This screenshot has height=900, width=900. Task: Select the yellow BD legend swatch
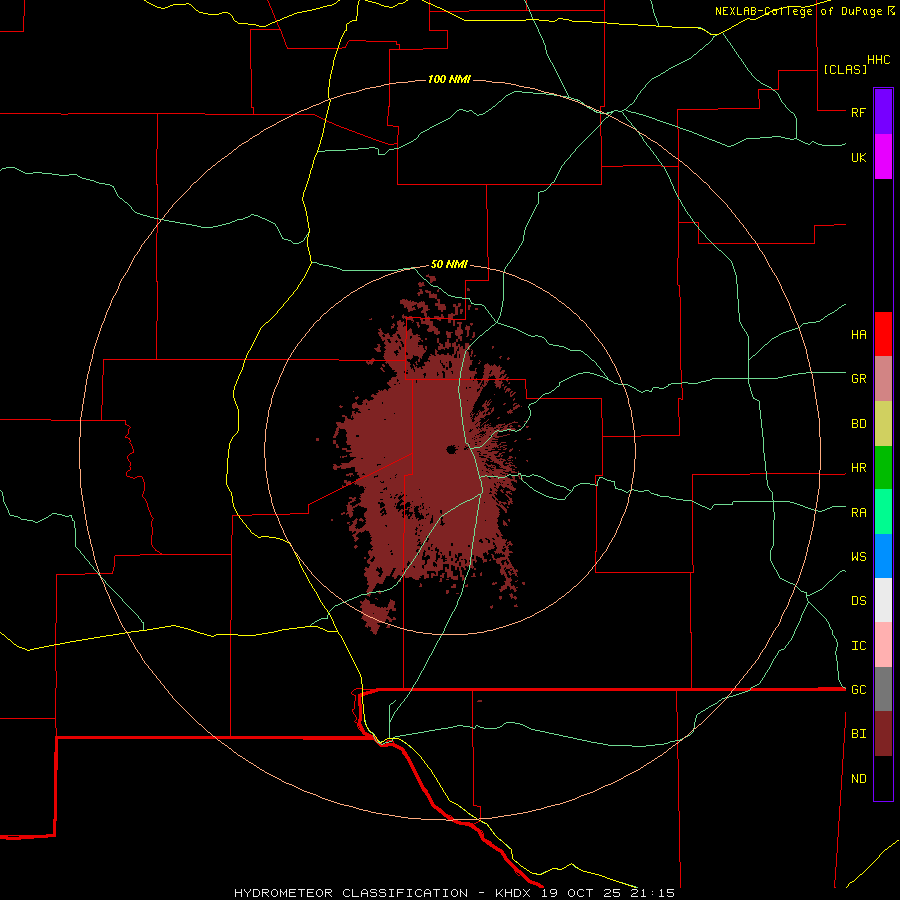tap(883, 424)
